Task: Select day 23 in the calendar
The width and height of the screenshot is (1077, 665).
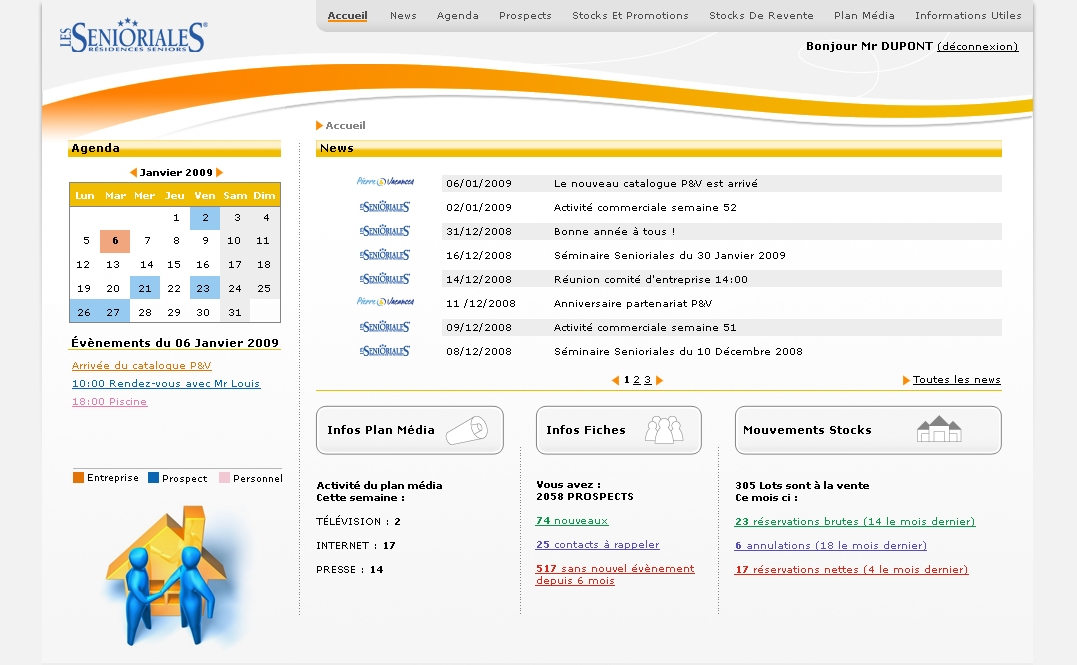Action: [x=204, y=289]
